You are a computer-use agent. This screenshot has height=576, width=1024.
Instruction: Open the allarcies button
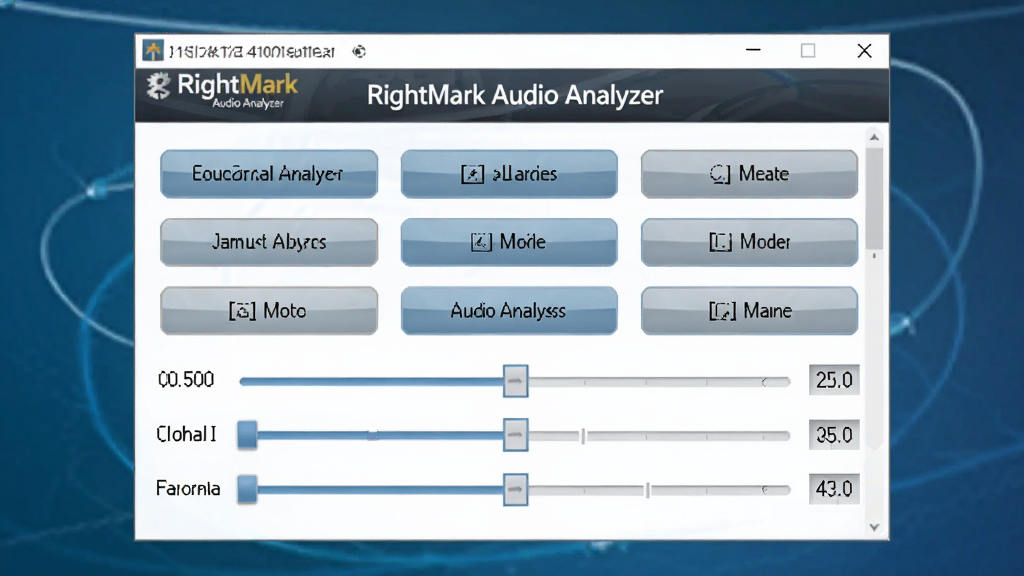(x=509, y=174)
